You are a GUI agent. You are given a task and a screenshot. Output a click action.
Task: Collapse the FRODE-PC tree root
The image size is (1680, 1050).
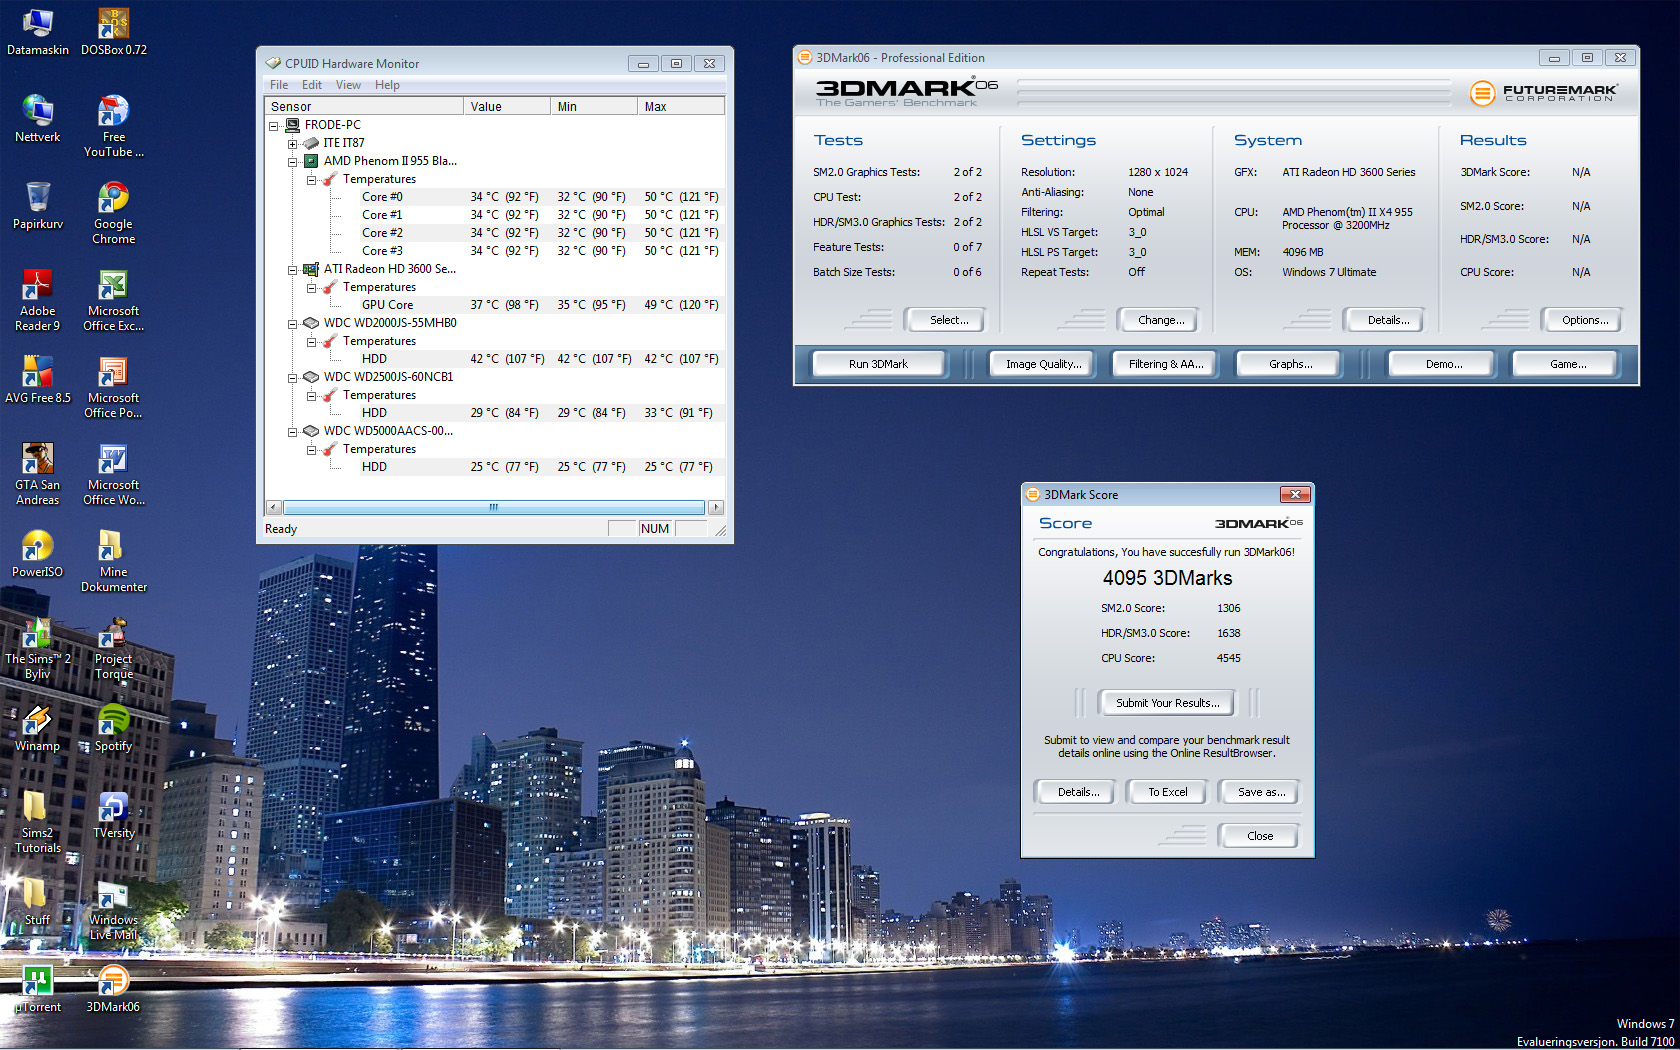pyautogui.click(x=274, y=126)
